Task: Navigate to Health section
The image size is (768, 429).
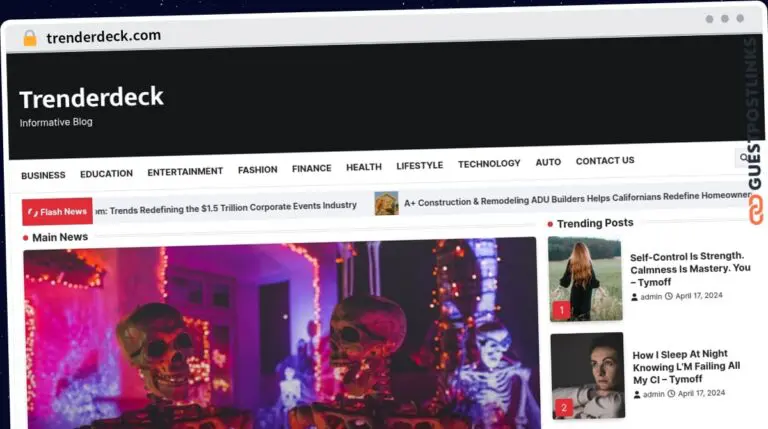Action: click(364, 167)
